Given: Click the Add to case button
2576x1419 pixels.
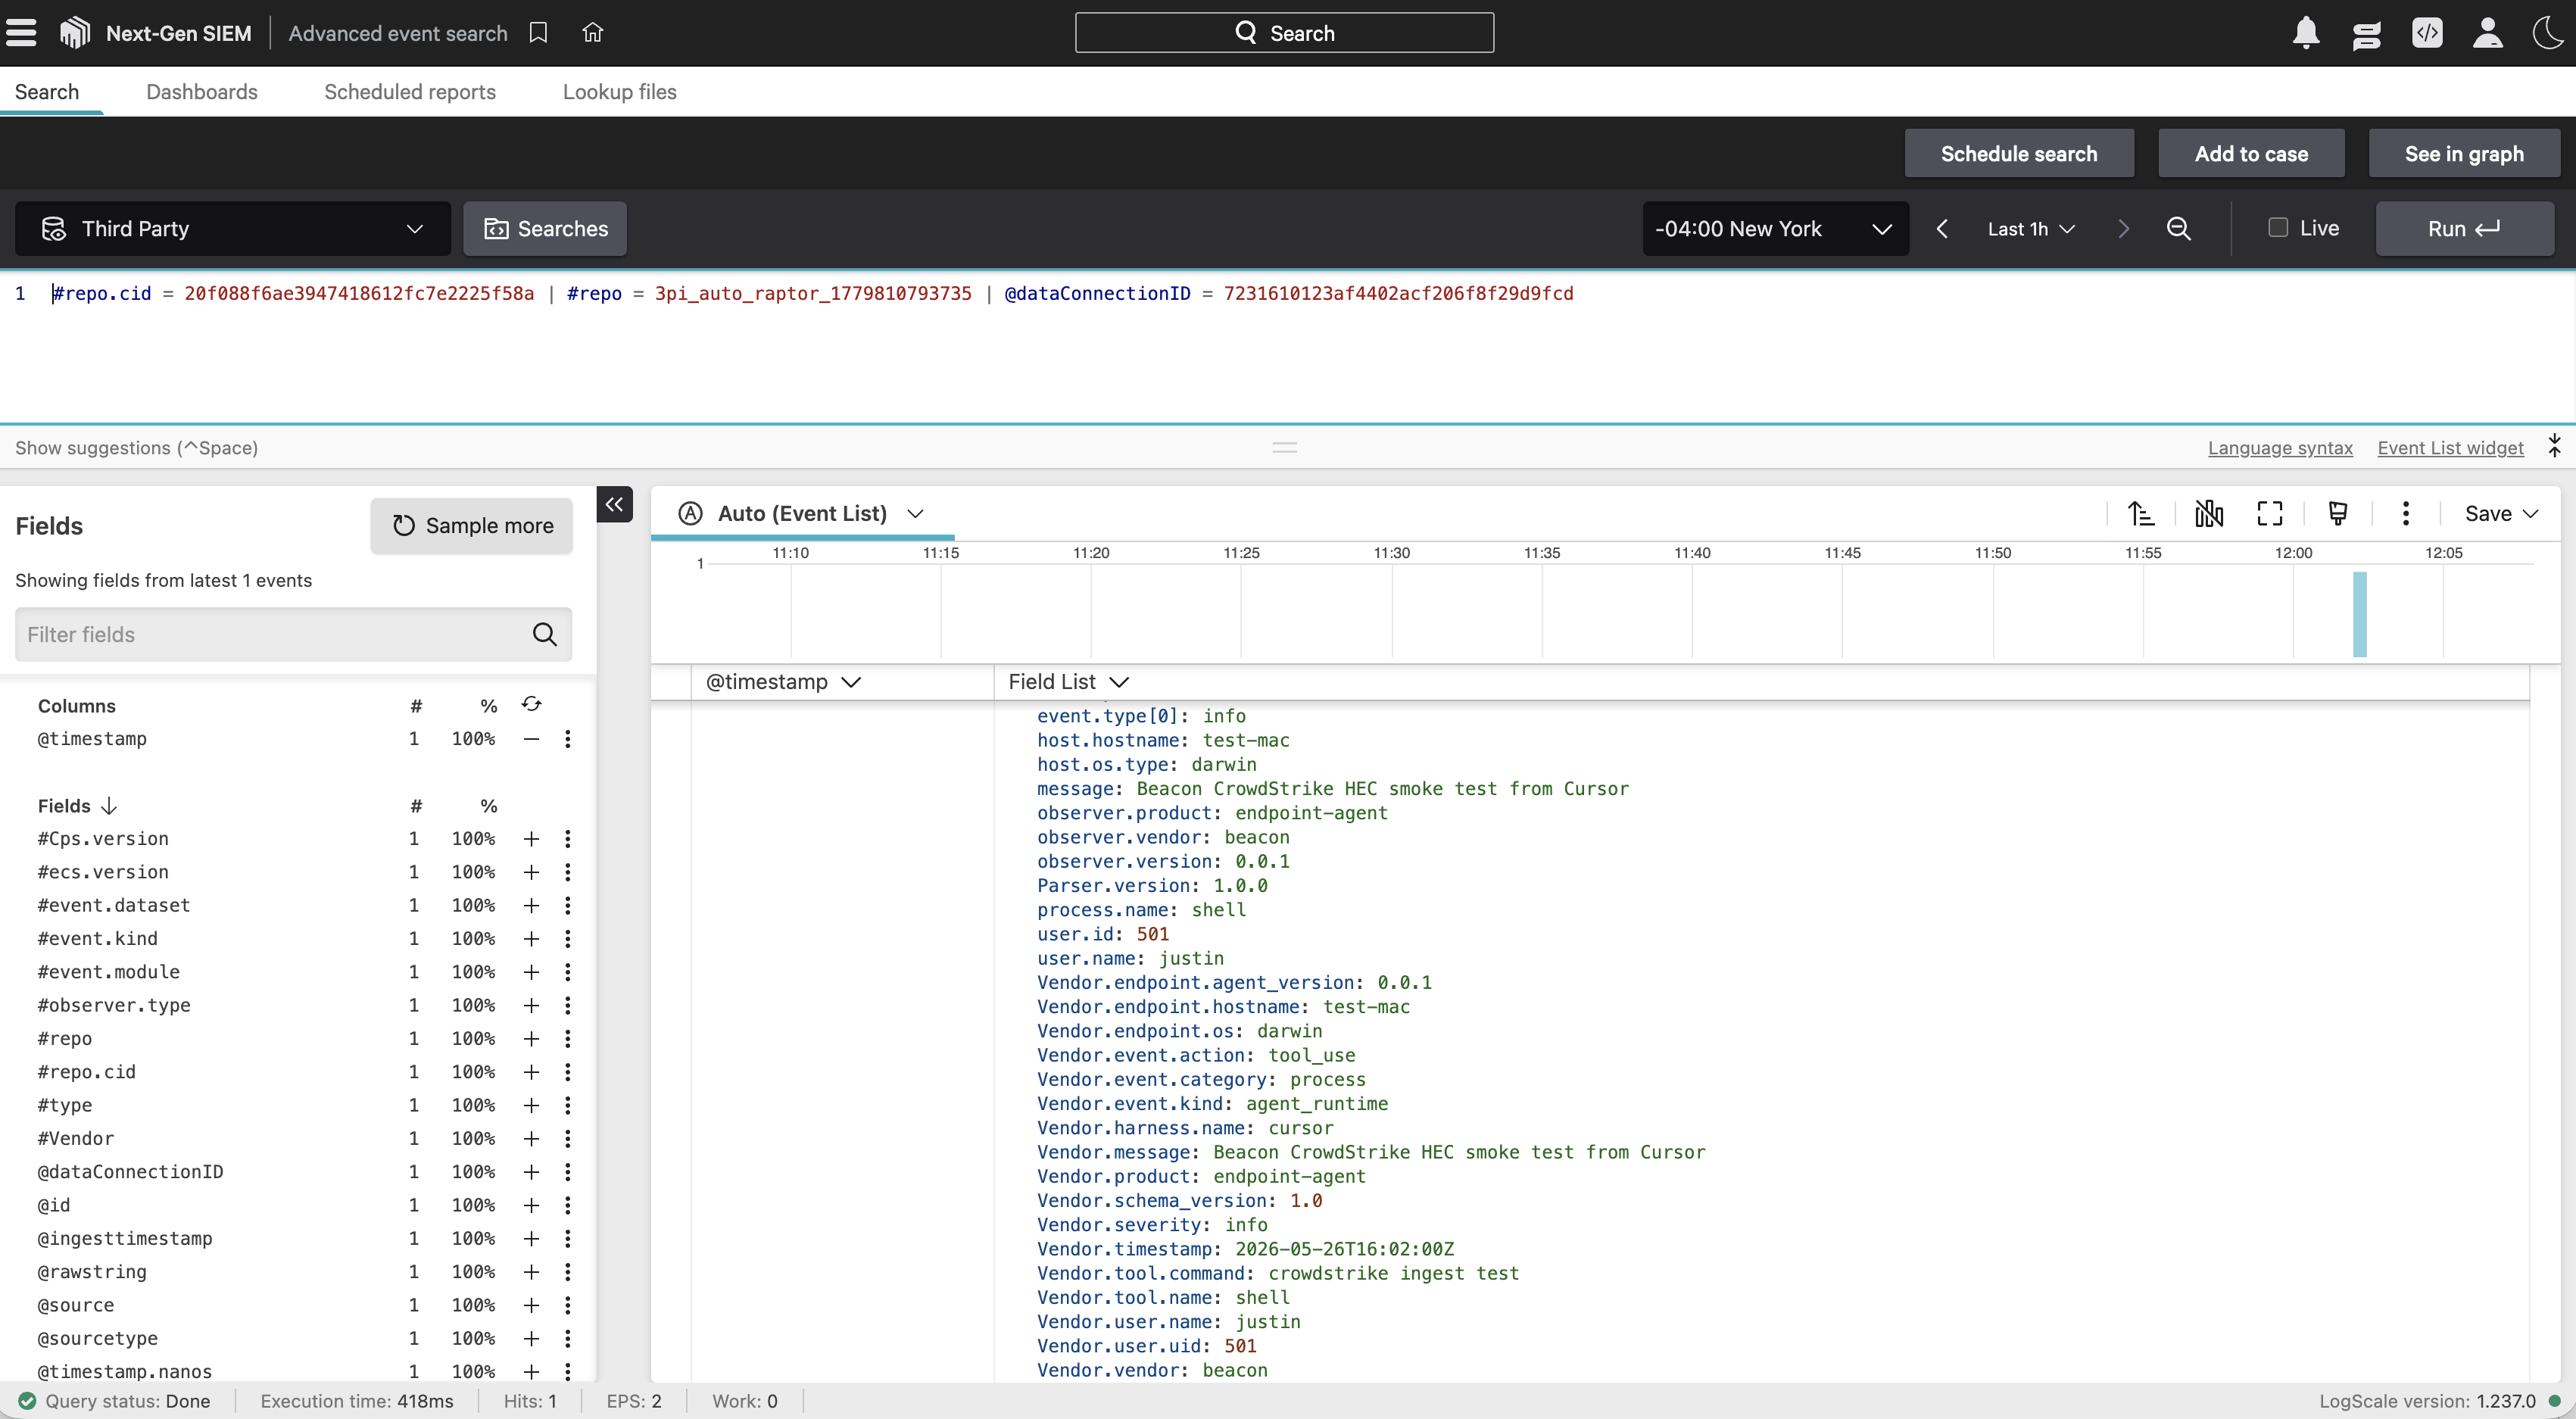Looking at the screenshot, I should click(2251, 154).
